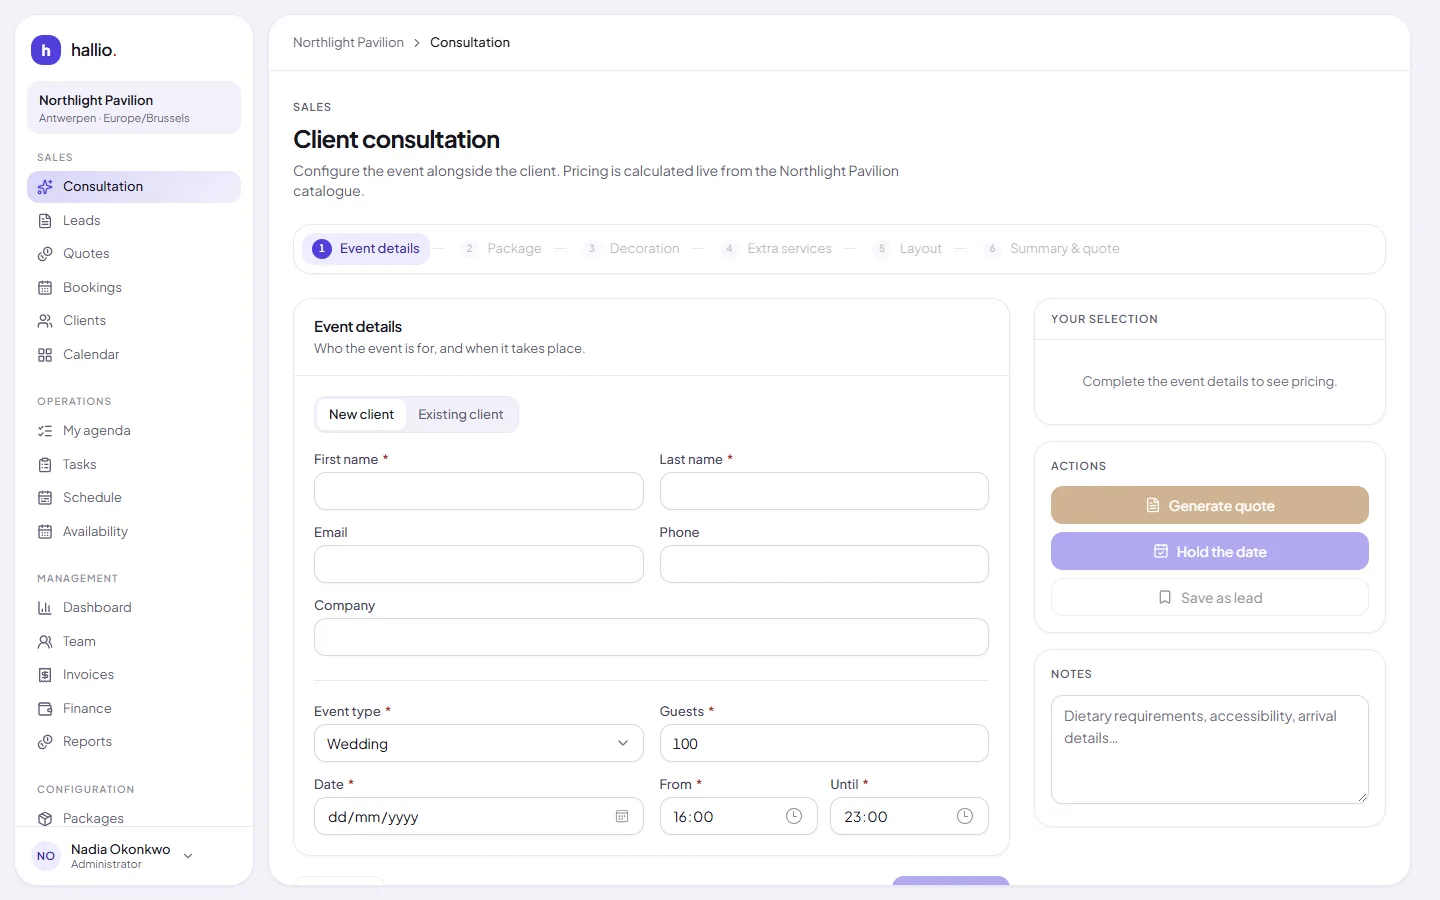
Task: Click the Generate quote button
Action: pos(1210,506)
